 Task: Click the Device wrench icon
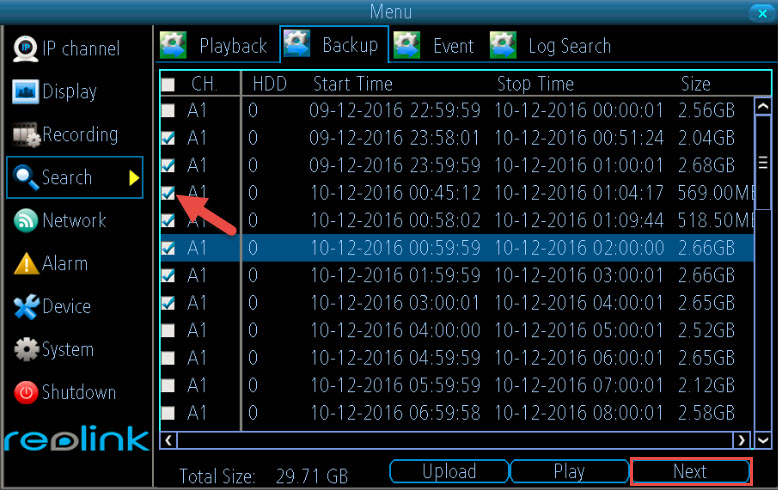tap(26, 306)
